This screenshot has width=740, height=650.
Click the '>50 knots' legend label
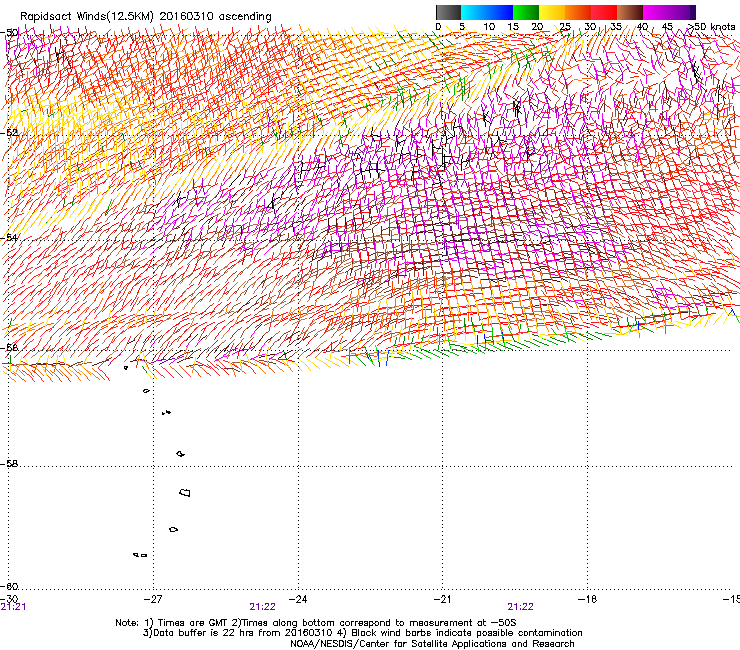pos(711,26)
